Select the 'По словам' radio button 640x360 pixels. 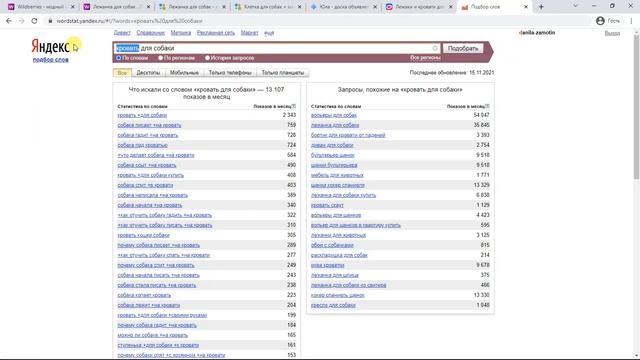(x=119, y=58)
